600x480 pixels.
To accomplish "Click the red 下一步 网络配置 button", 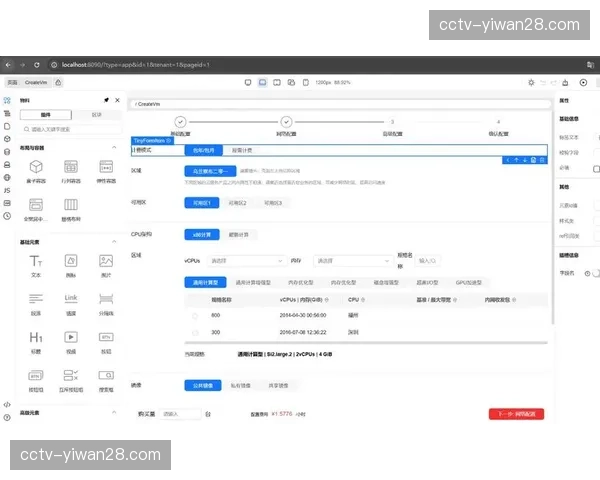I will (516, 414).
